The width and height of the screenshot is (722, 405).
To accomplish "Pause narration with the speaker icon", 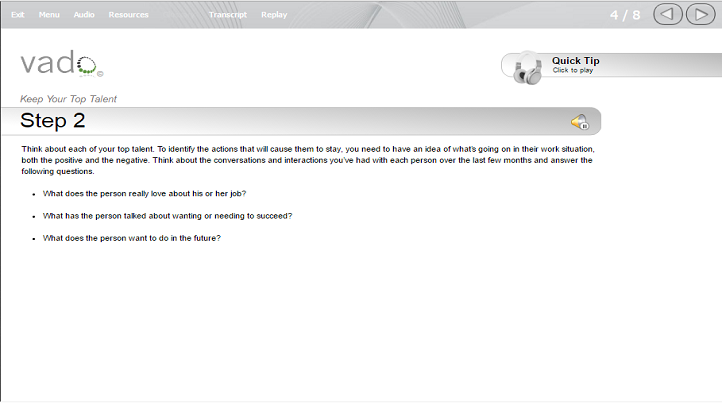I will coord(580,122).
